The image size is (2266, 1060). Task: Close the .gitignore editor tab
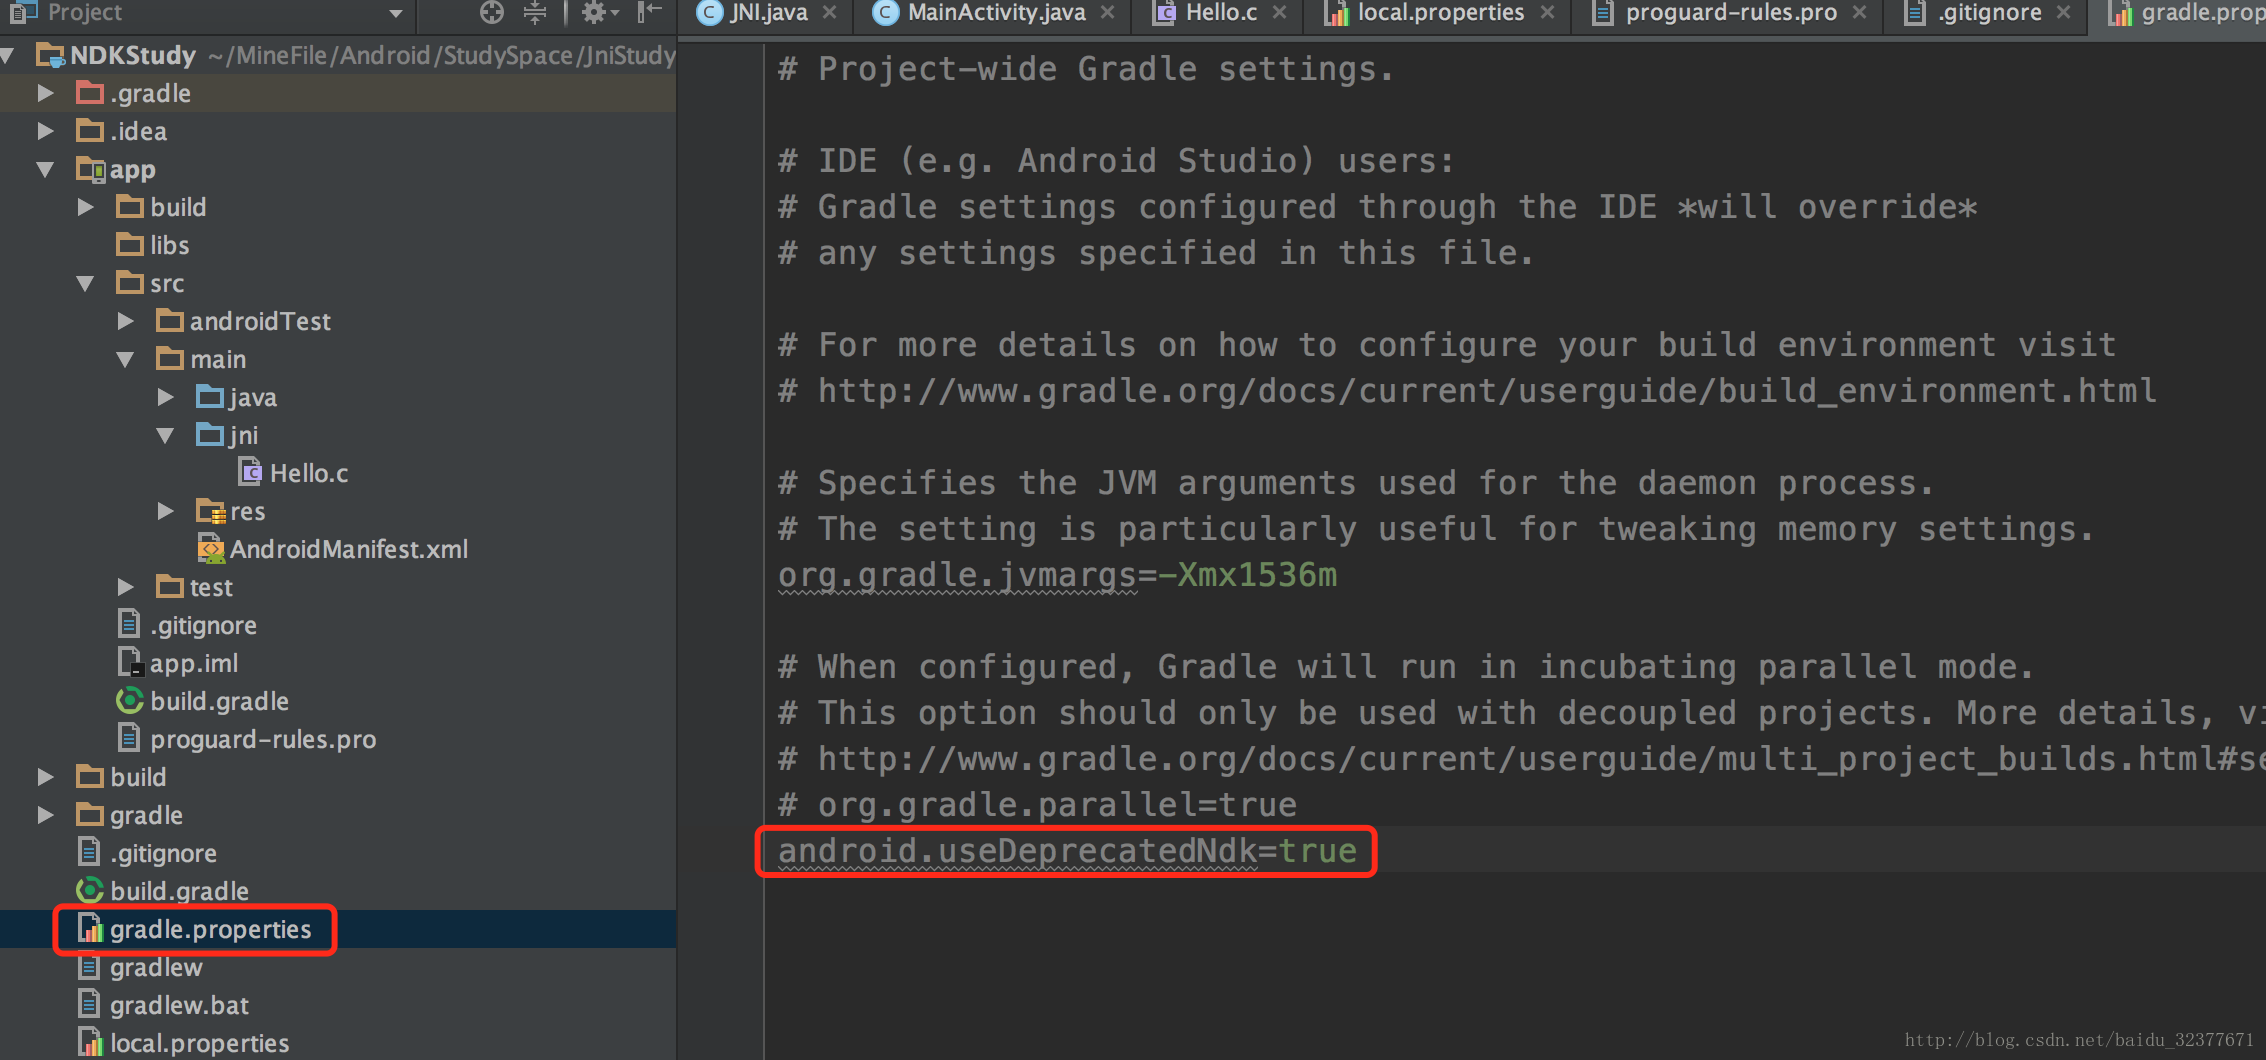2063,13
